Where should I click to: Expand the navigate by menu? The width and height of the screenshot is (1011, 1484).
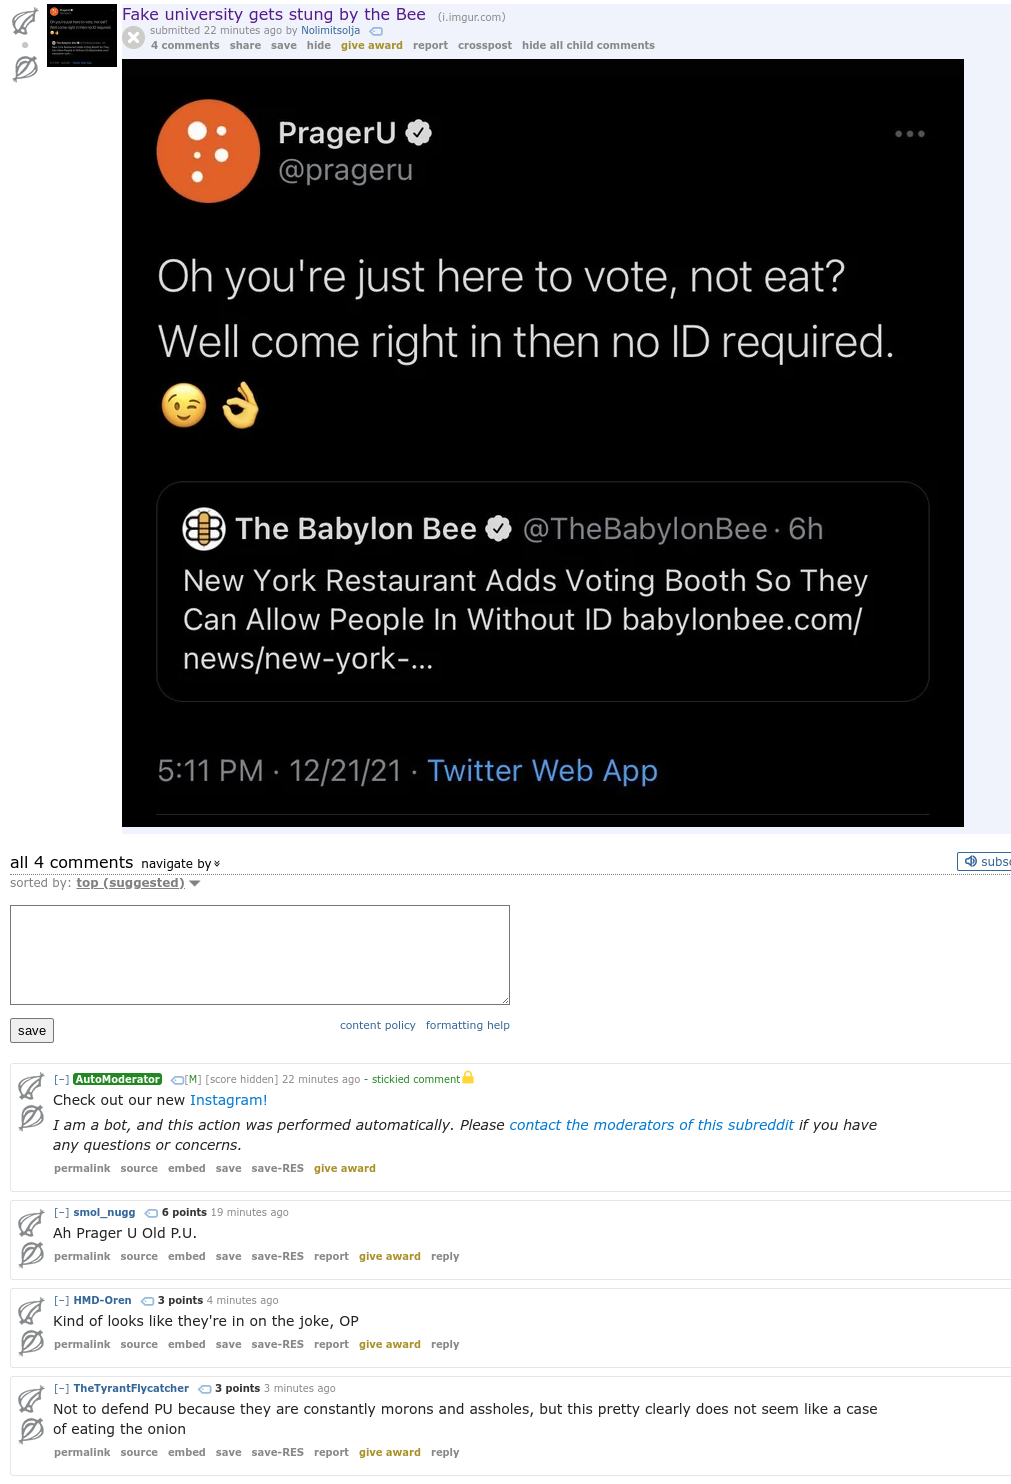point(181,864)
